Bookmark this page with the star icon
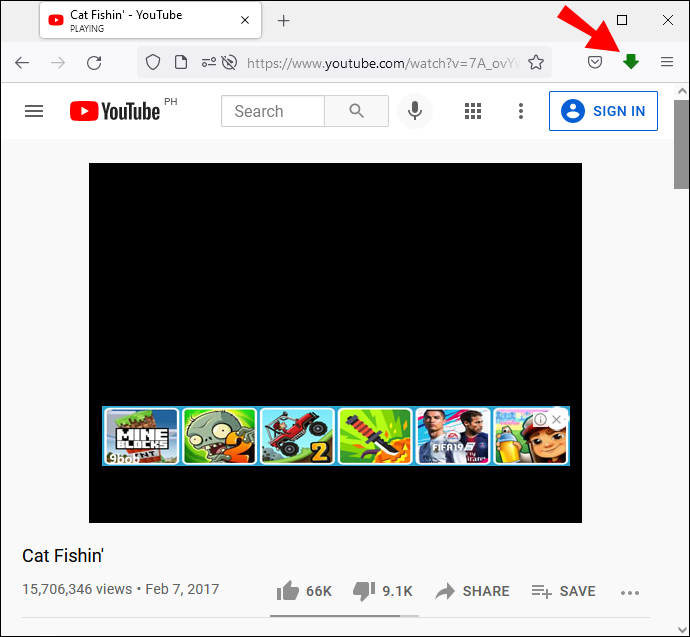 (x=536, y=62)
